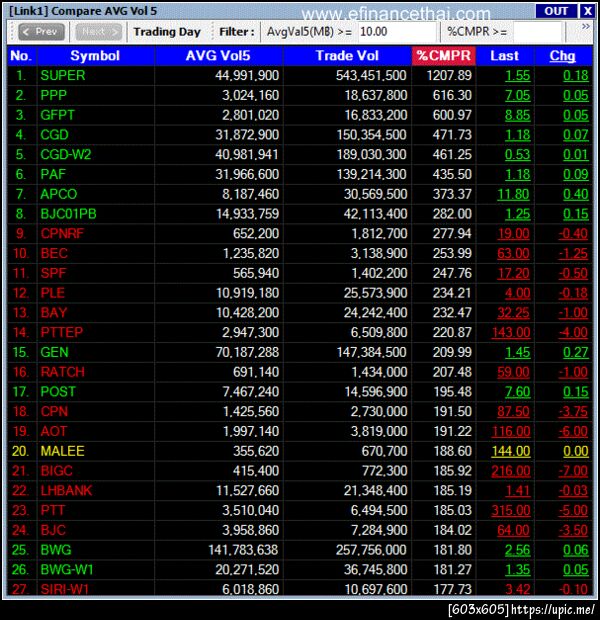Select the CPNRF symbol
Image resolution: width=600 pixels, height=620 pixels.
(62, 234)
